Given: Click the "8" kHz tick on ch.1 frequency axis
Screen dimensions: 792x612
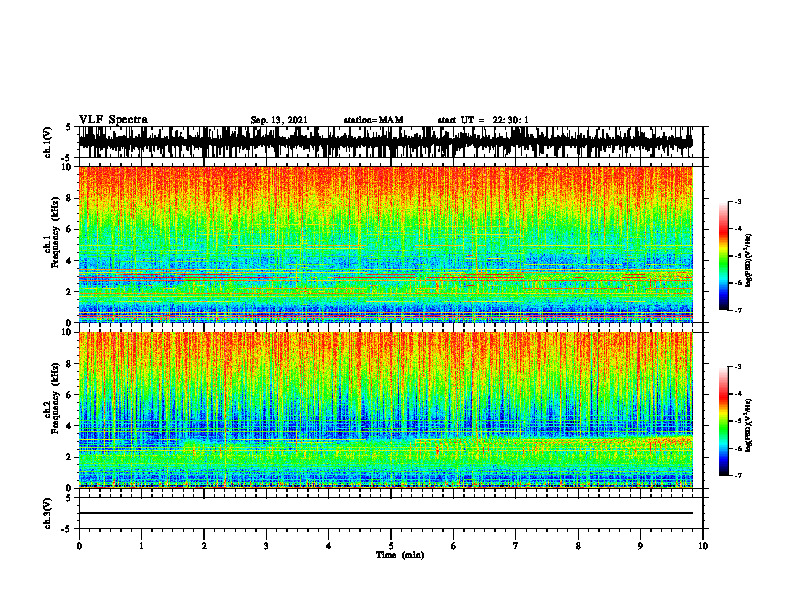Looking at the screenshot, I should click(69, 198).
